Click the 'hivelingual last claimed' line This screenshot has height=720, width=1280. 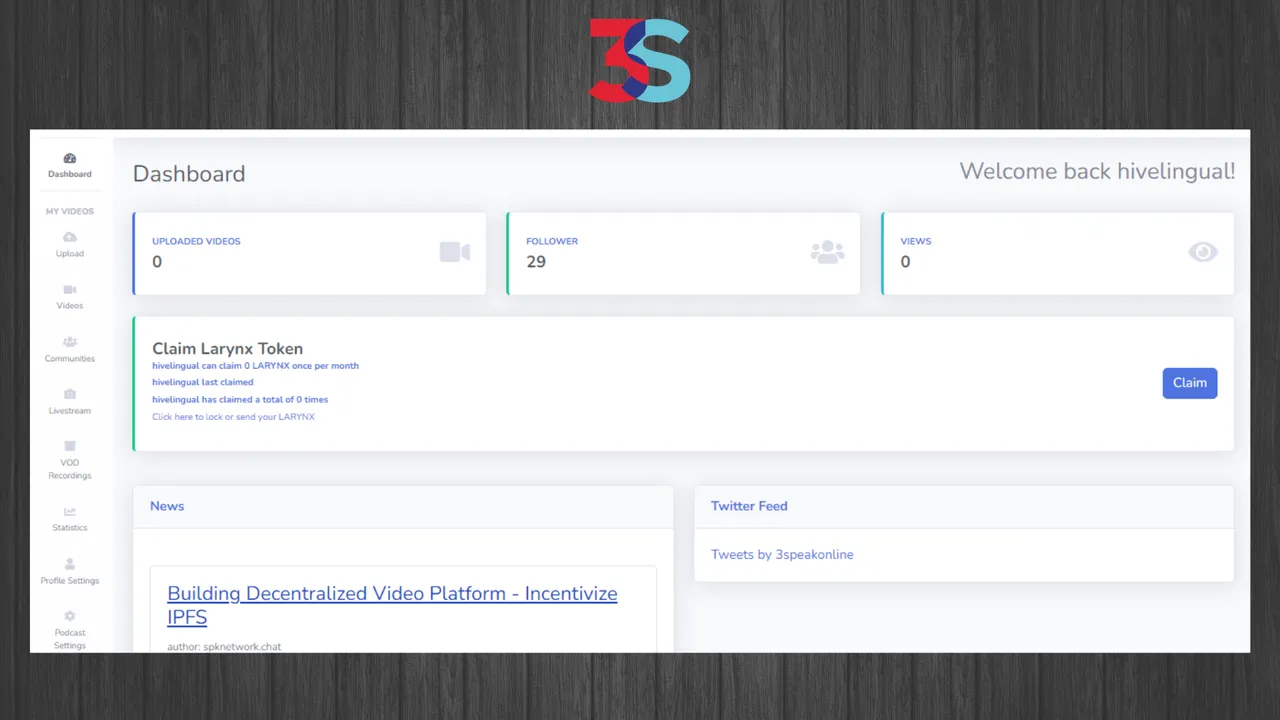coord(203,382)
